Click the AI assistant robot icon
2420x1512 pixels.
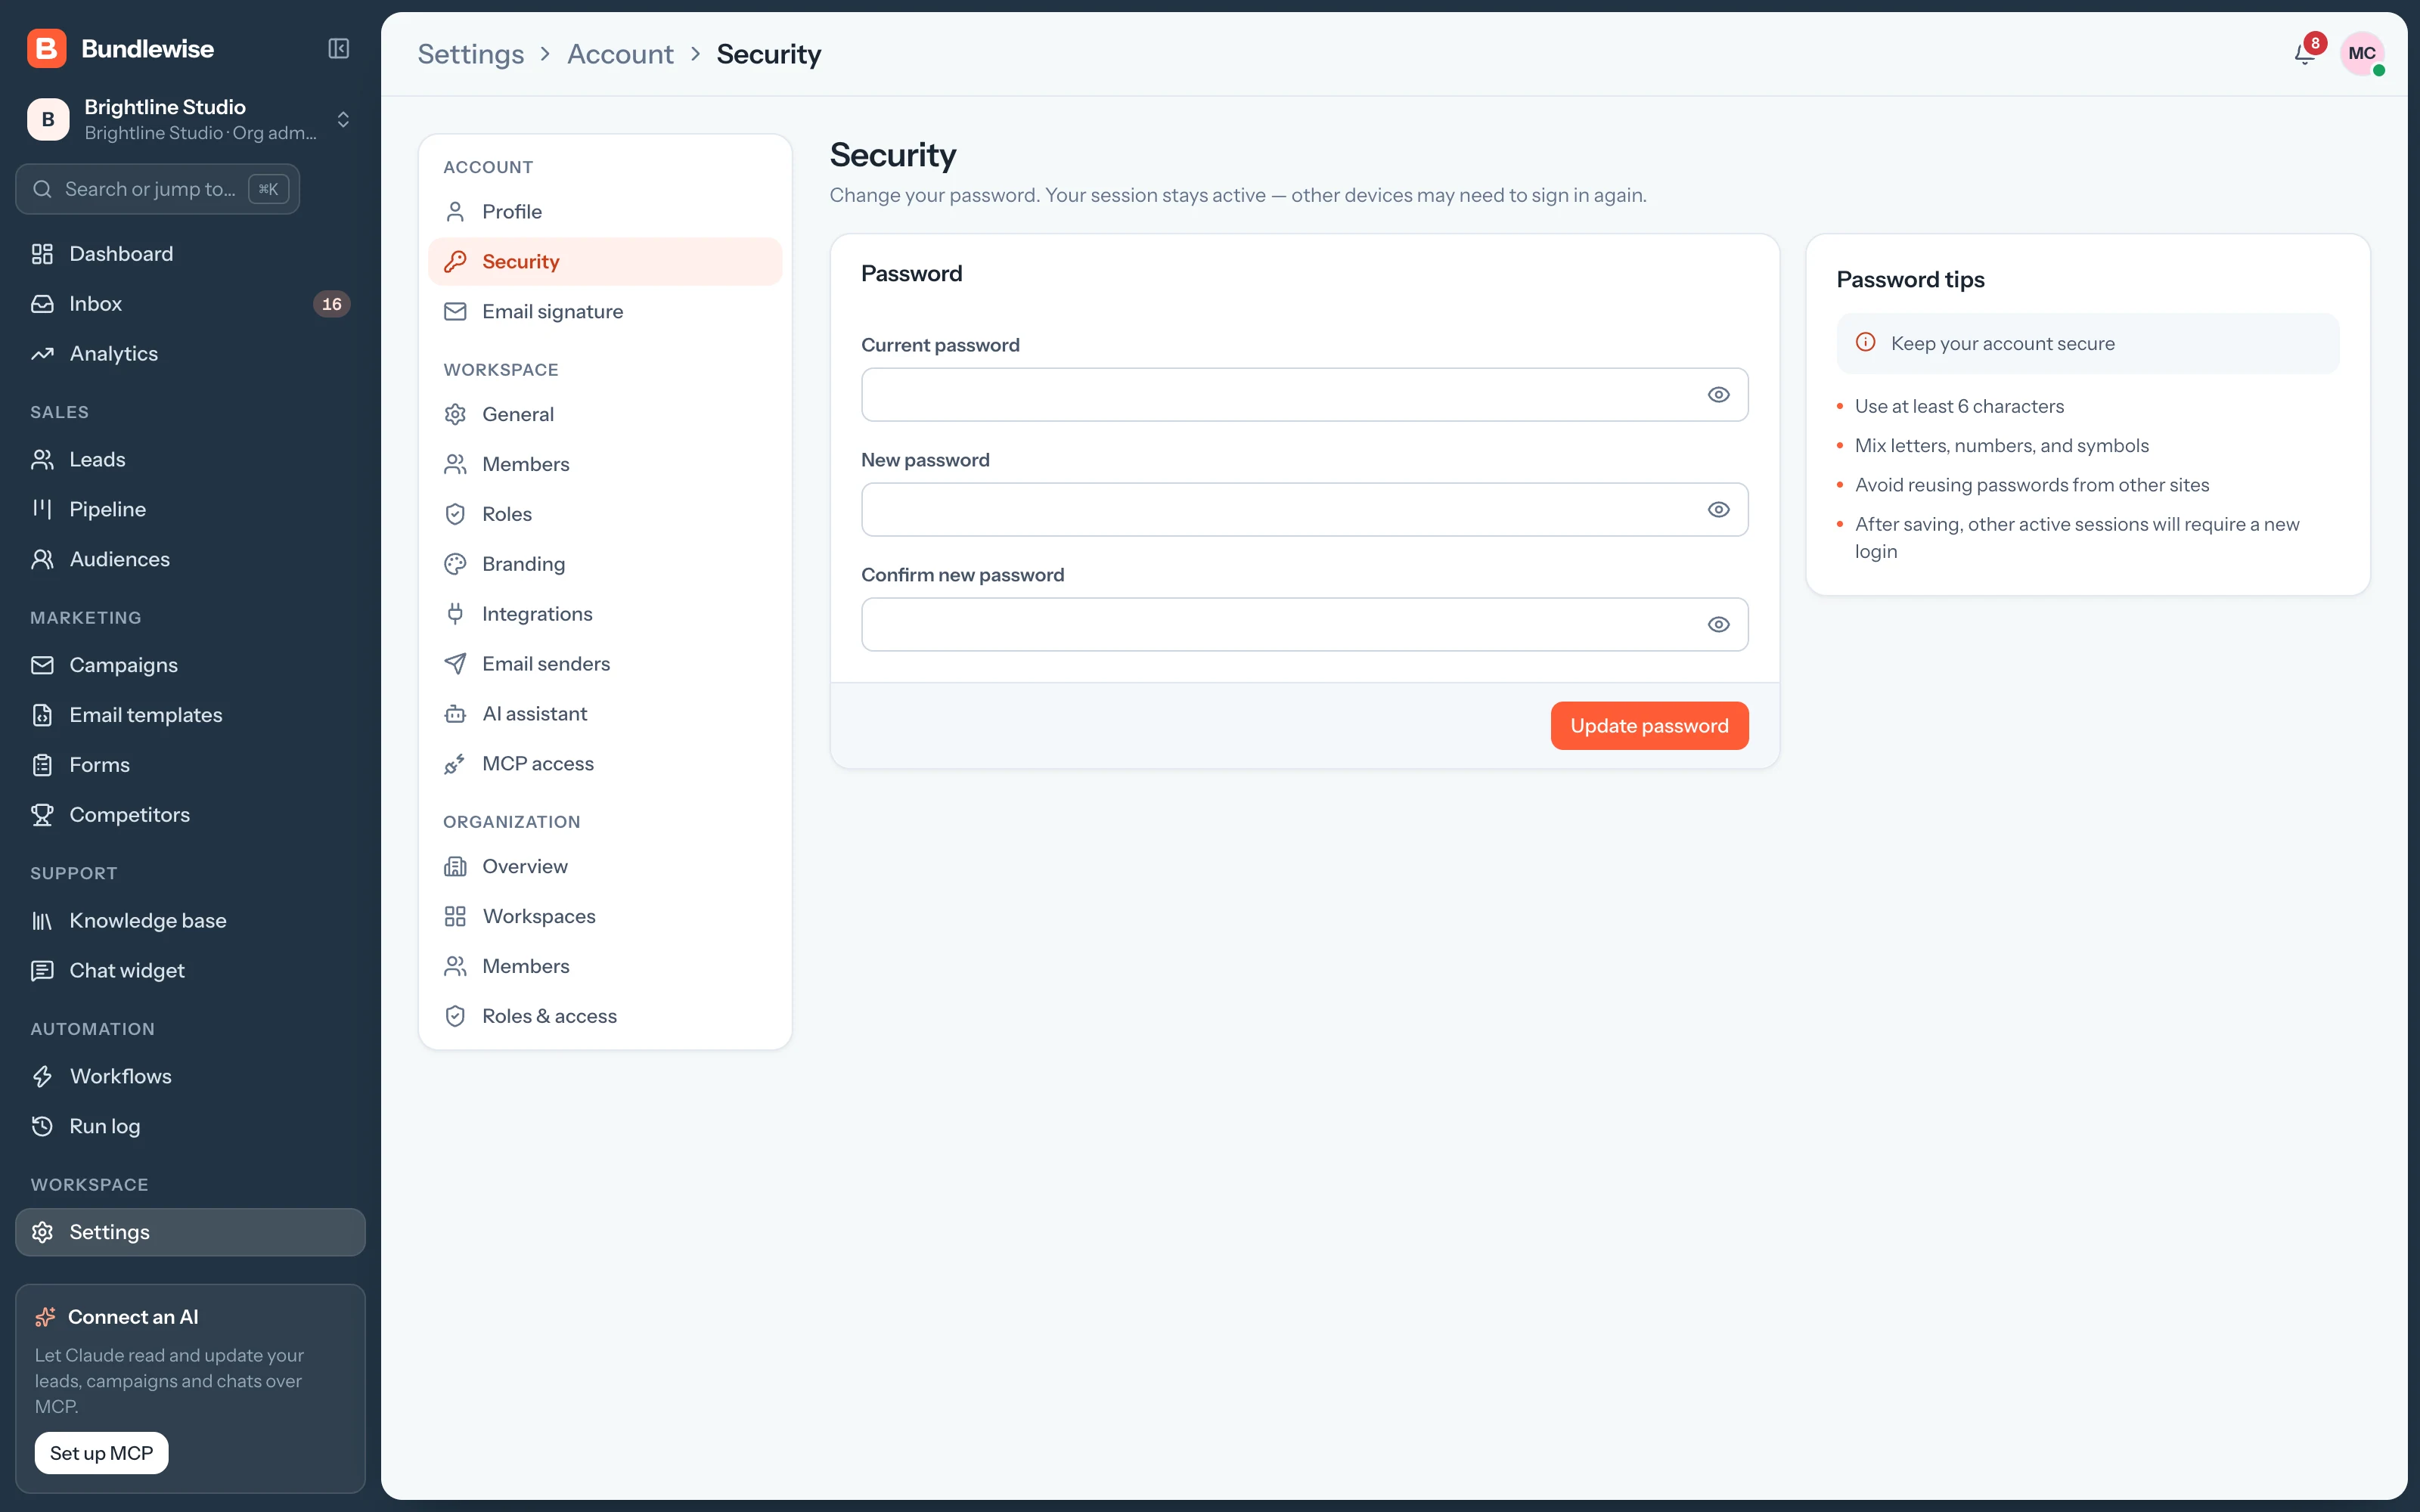pos(455,714)
